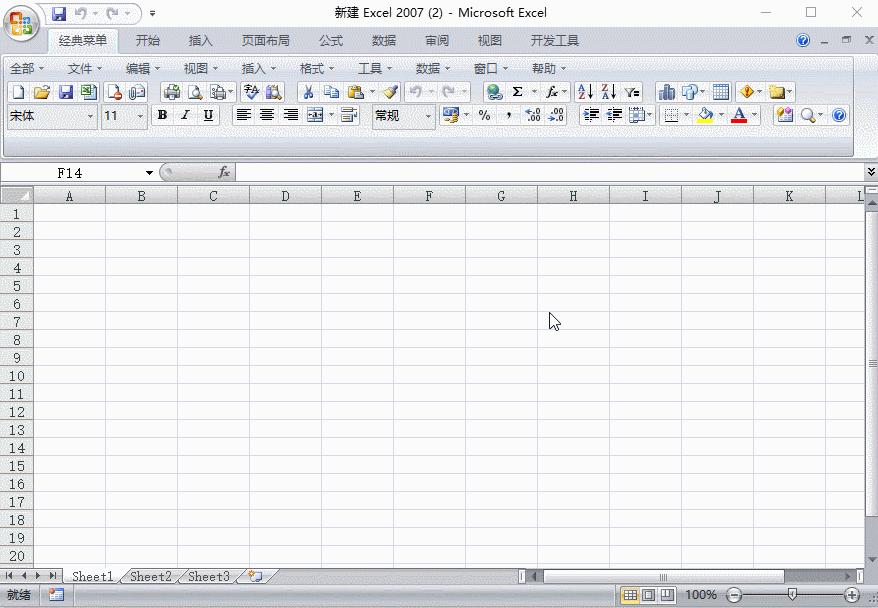This screenshot has width=878, height=608.
Task: Expand the formula bar chevron
Action: (871, 172)
